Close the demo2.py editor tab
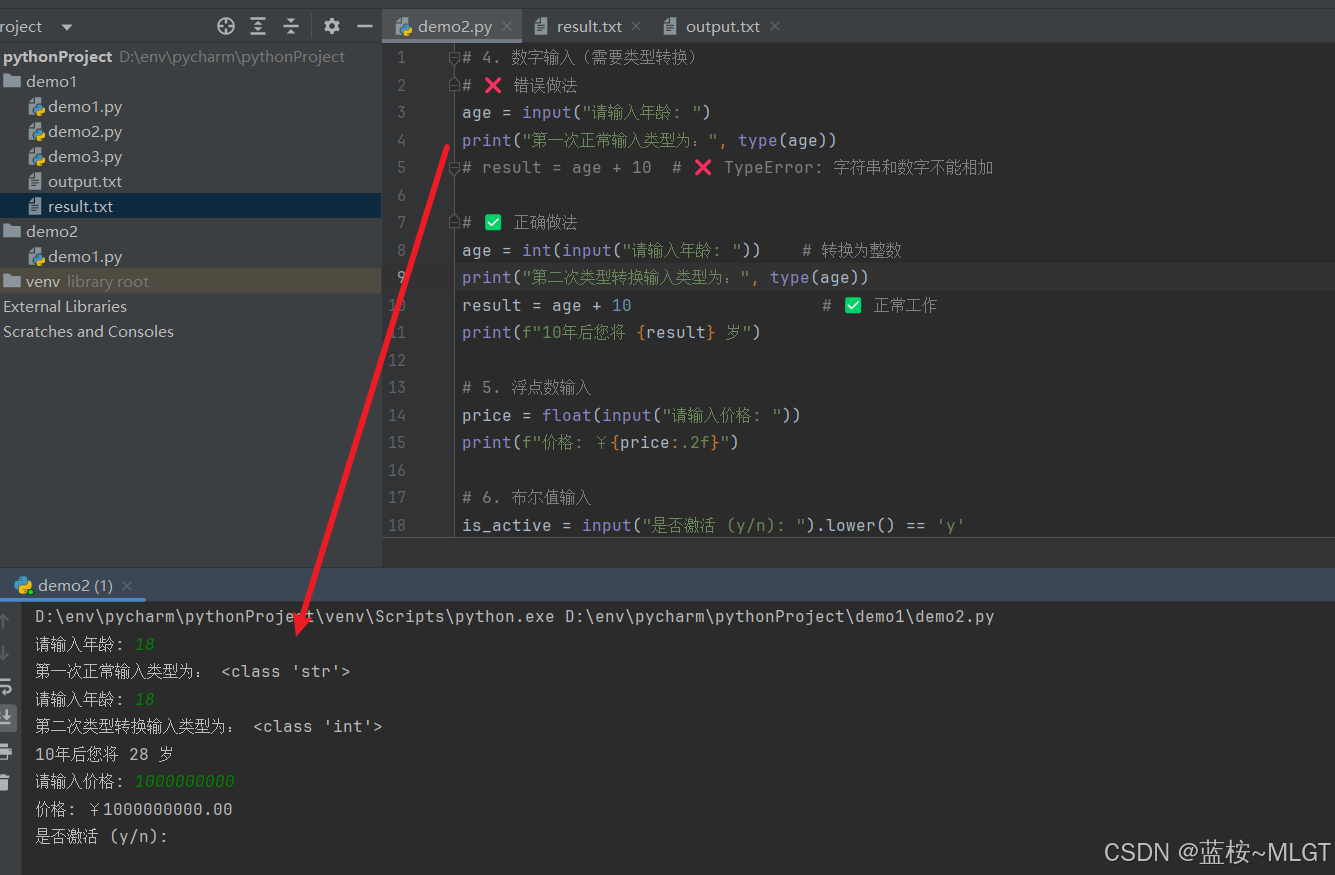Image resolution: width=1335 pixels, height=875 pixels. (x=509, y=27)
